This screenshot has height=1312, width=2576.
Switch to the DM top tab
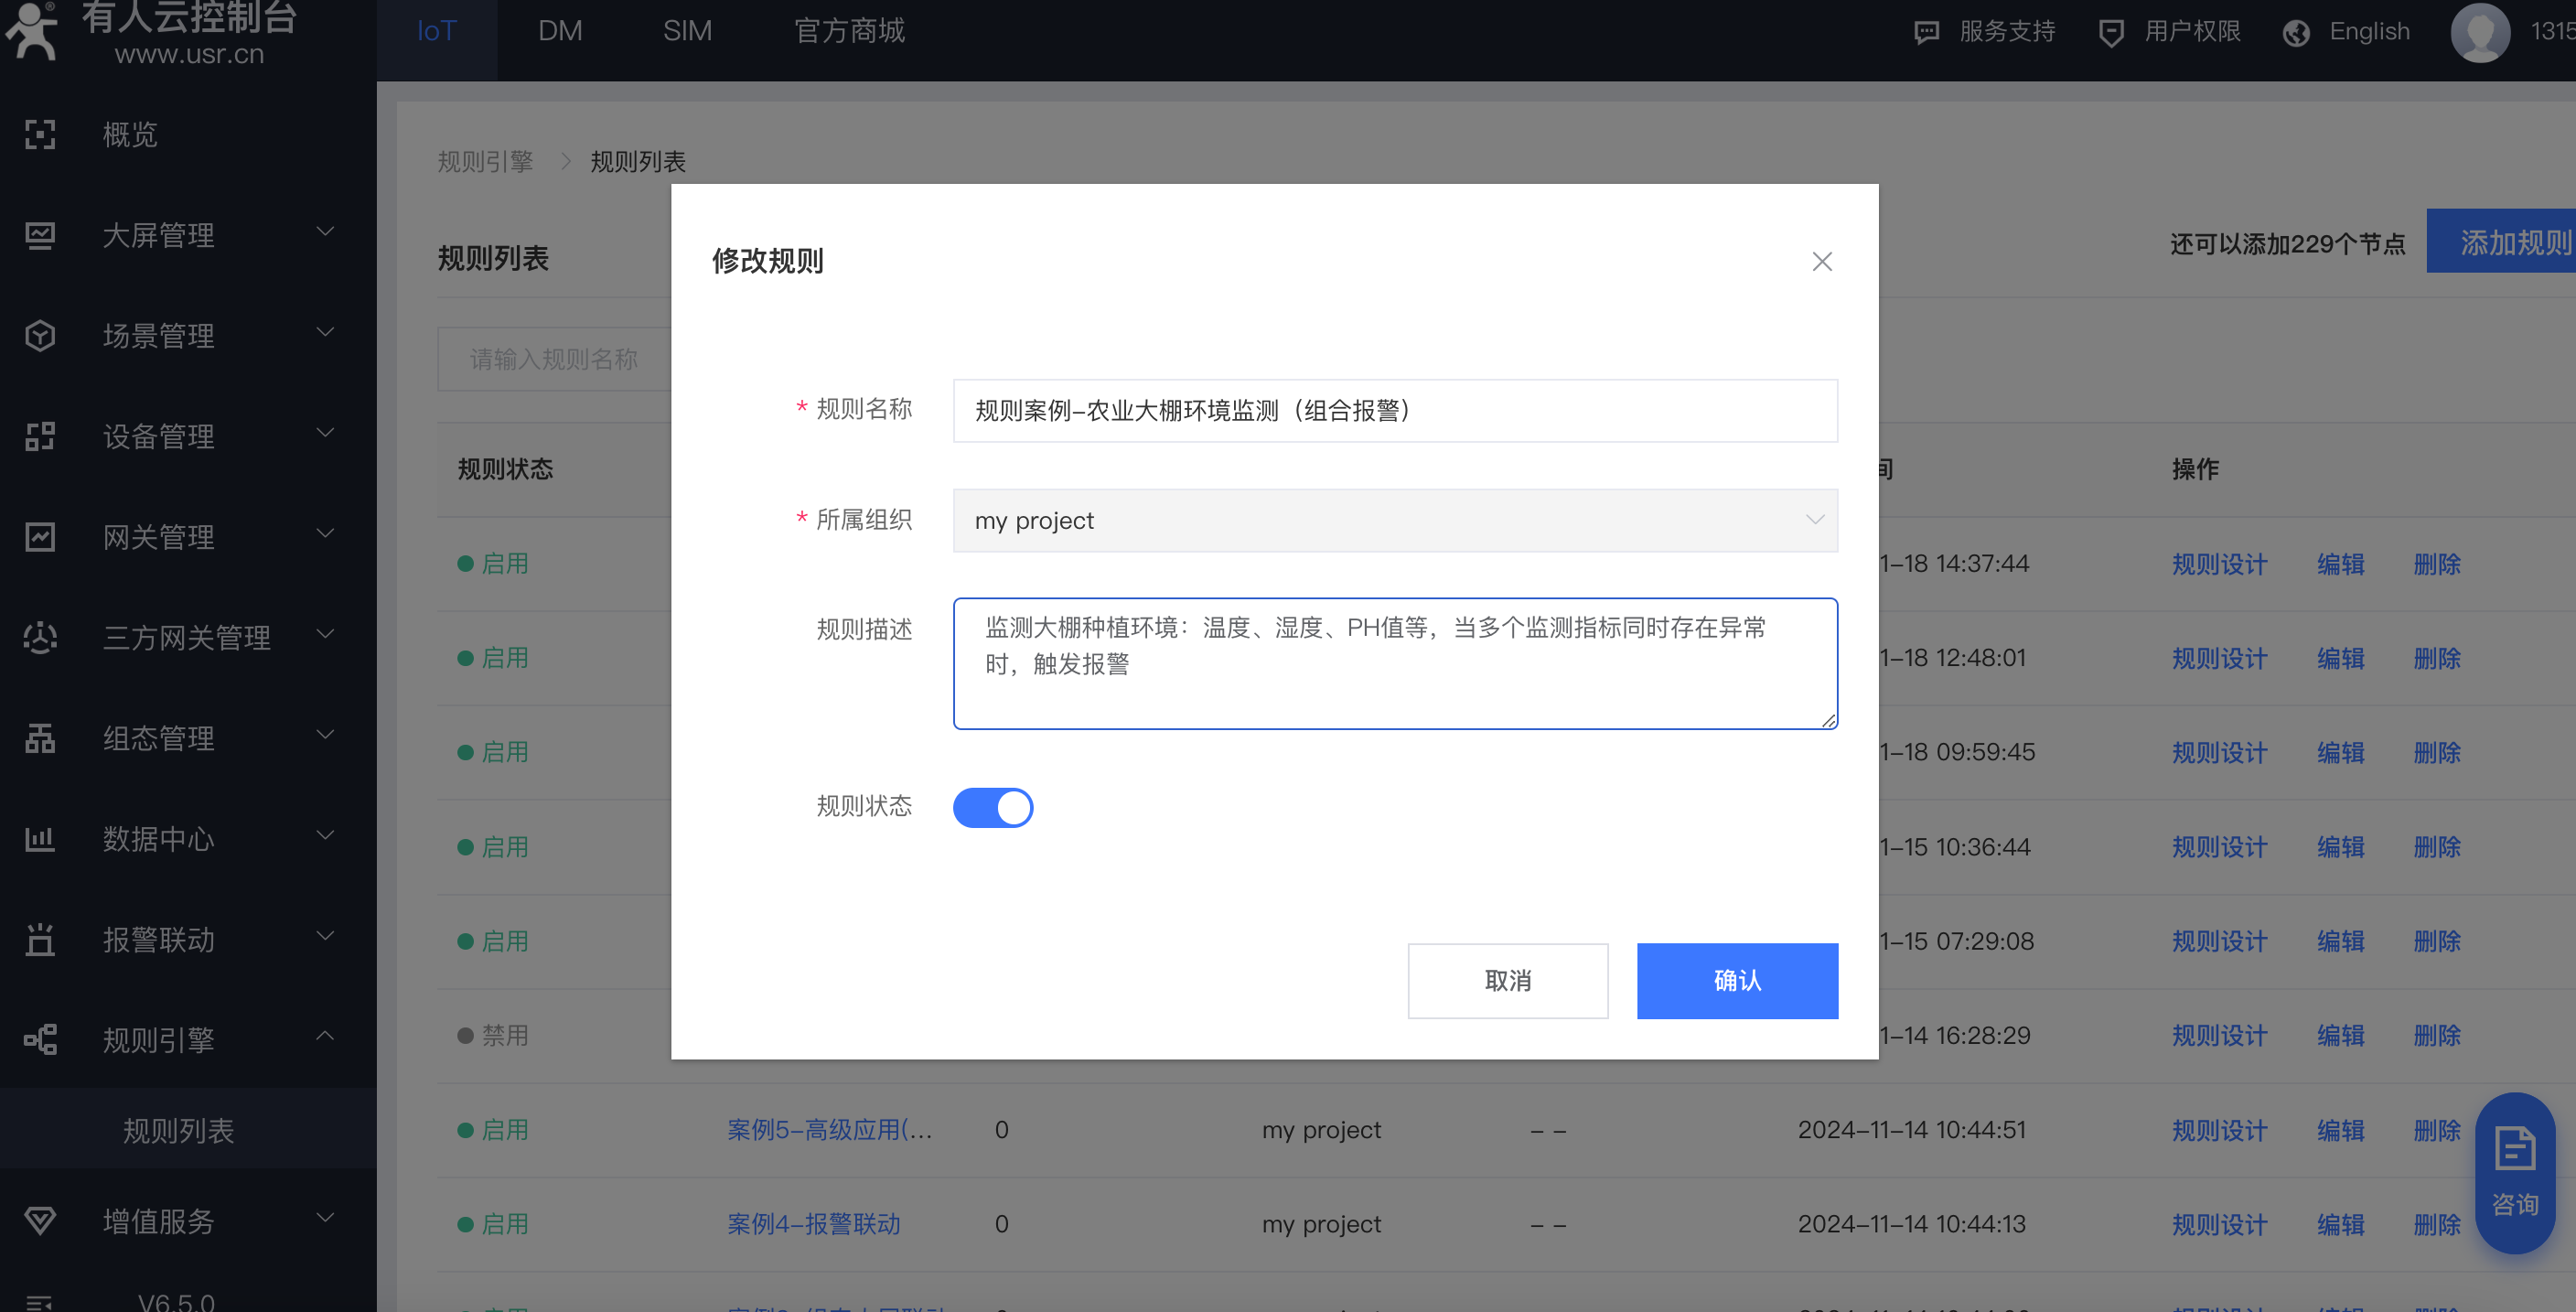point(560,31)
